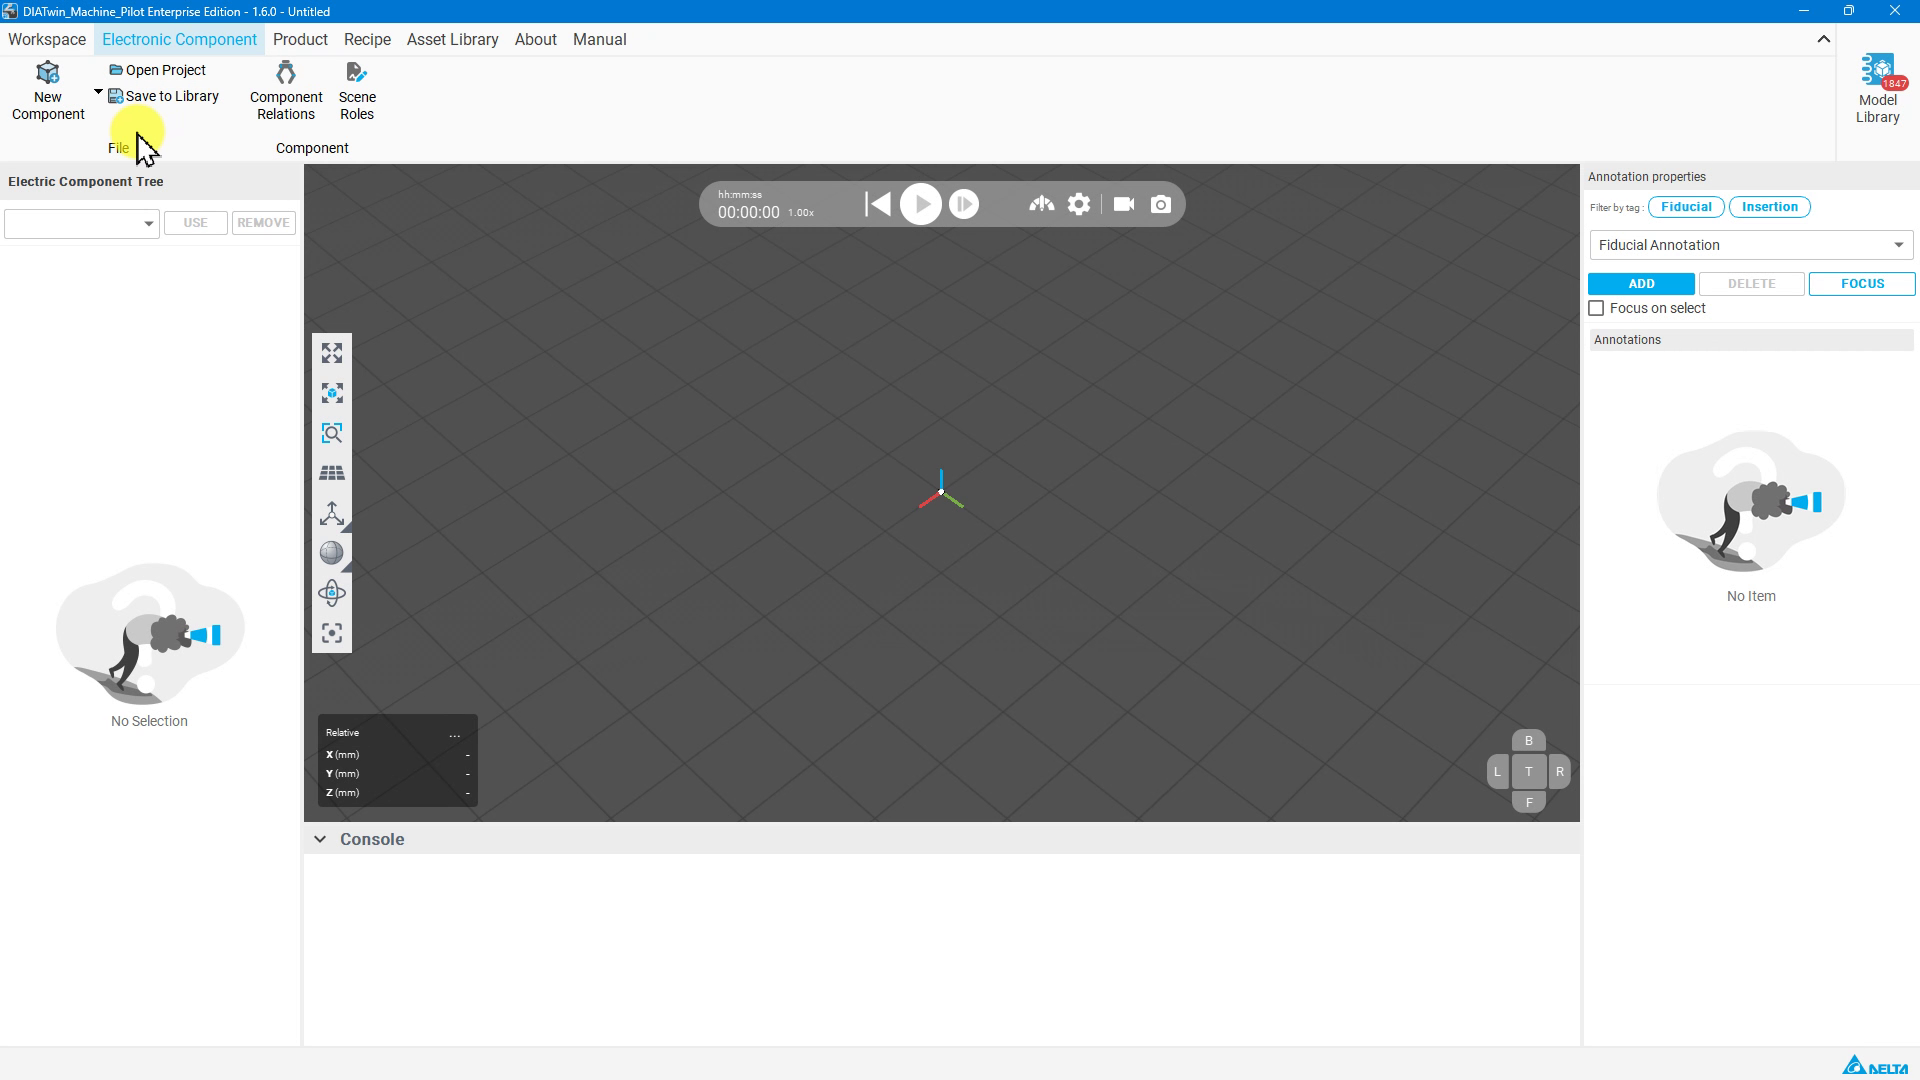
Task: Toggle the Insertion tag filter
Action: coord(1769,207)
